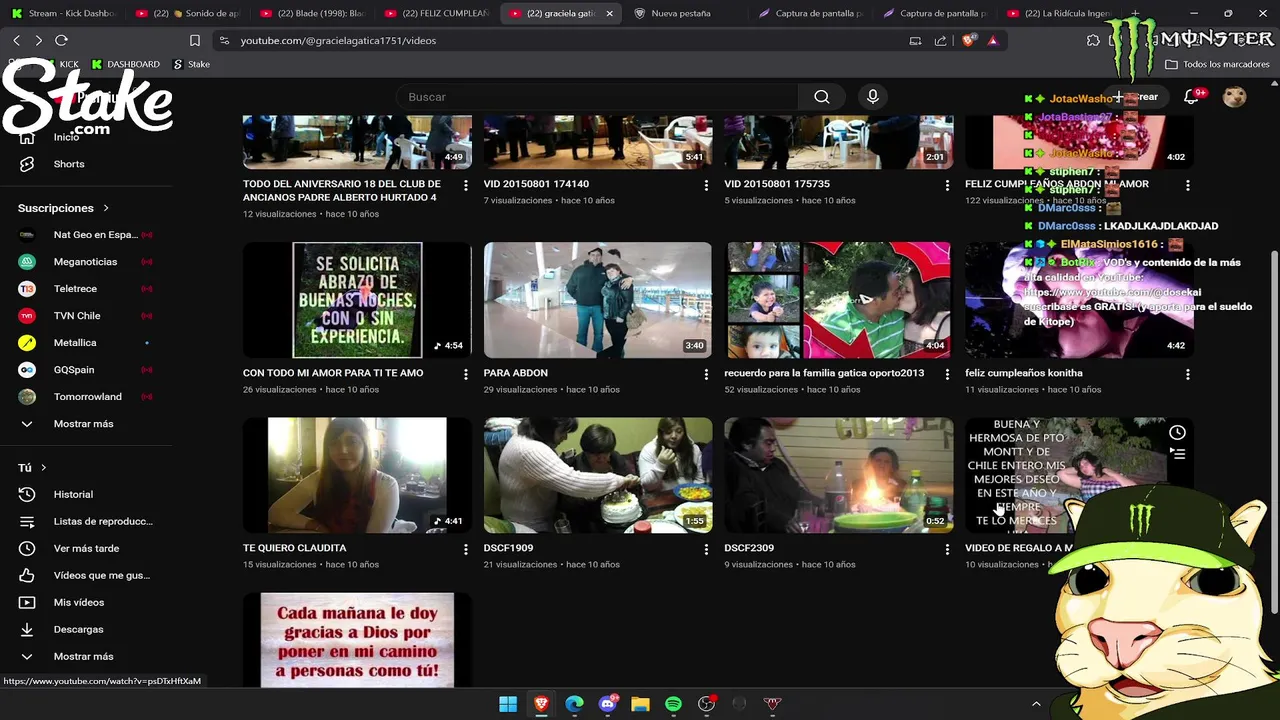1280x720 pixels.
Task: Show hidden system tray icons
Action: [x=1036, y=704]
